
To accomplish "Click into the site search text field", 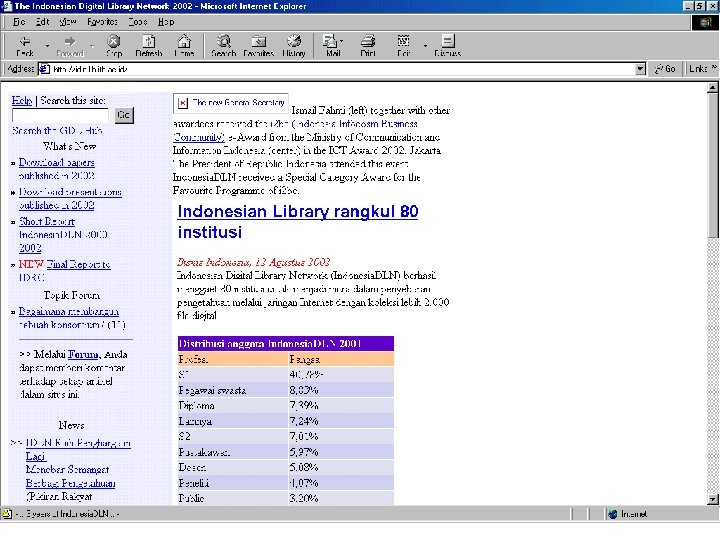I will pos(60,115).
